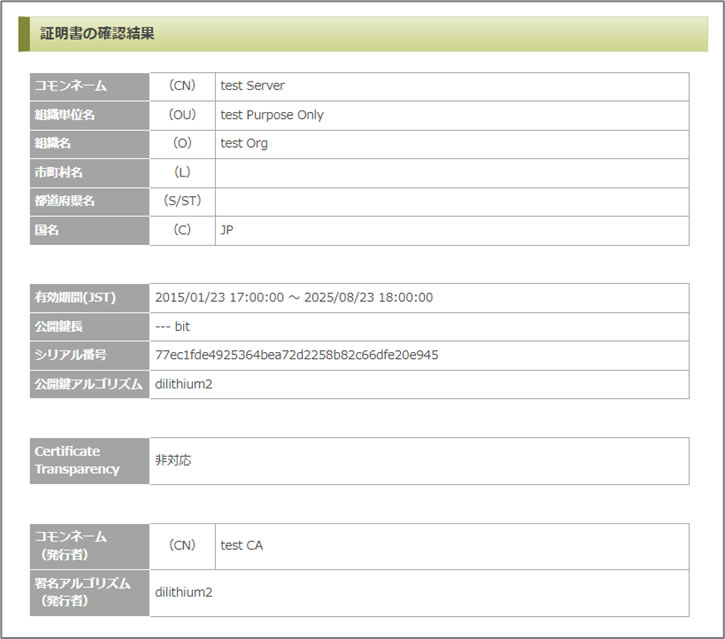Image resolution: width=725 pixels, height=639 pixels.
Task: Click the Certificate Transparency label cell
Action: click(x=89, y=460)
